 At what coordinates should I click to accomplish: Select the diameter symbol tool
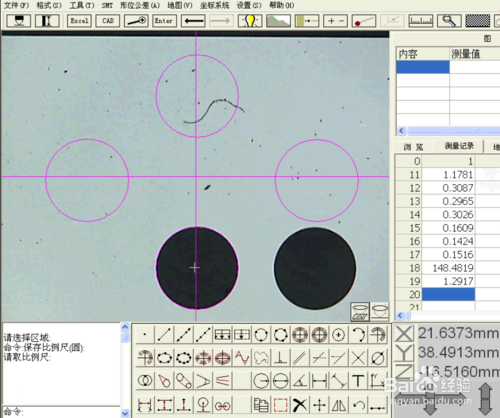pyautogui.click(x=378, y=358)
